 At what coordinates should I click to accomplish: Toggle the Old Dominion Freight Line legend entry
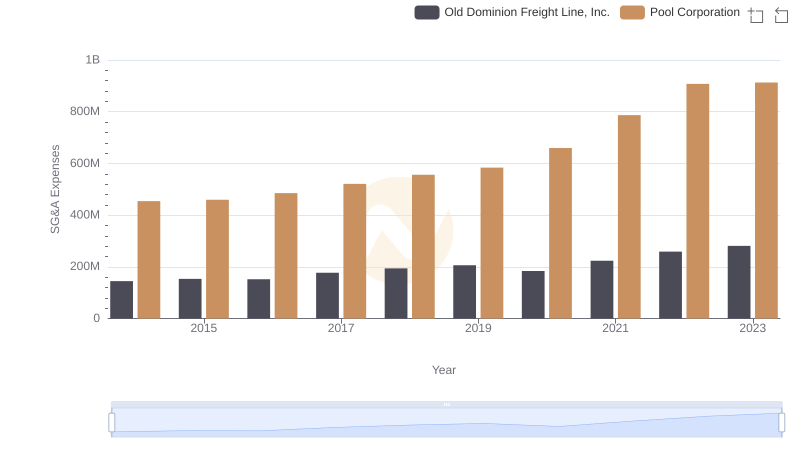tap(512, 12)
